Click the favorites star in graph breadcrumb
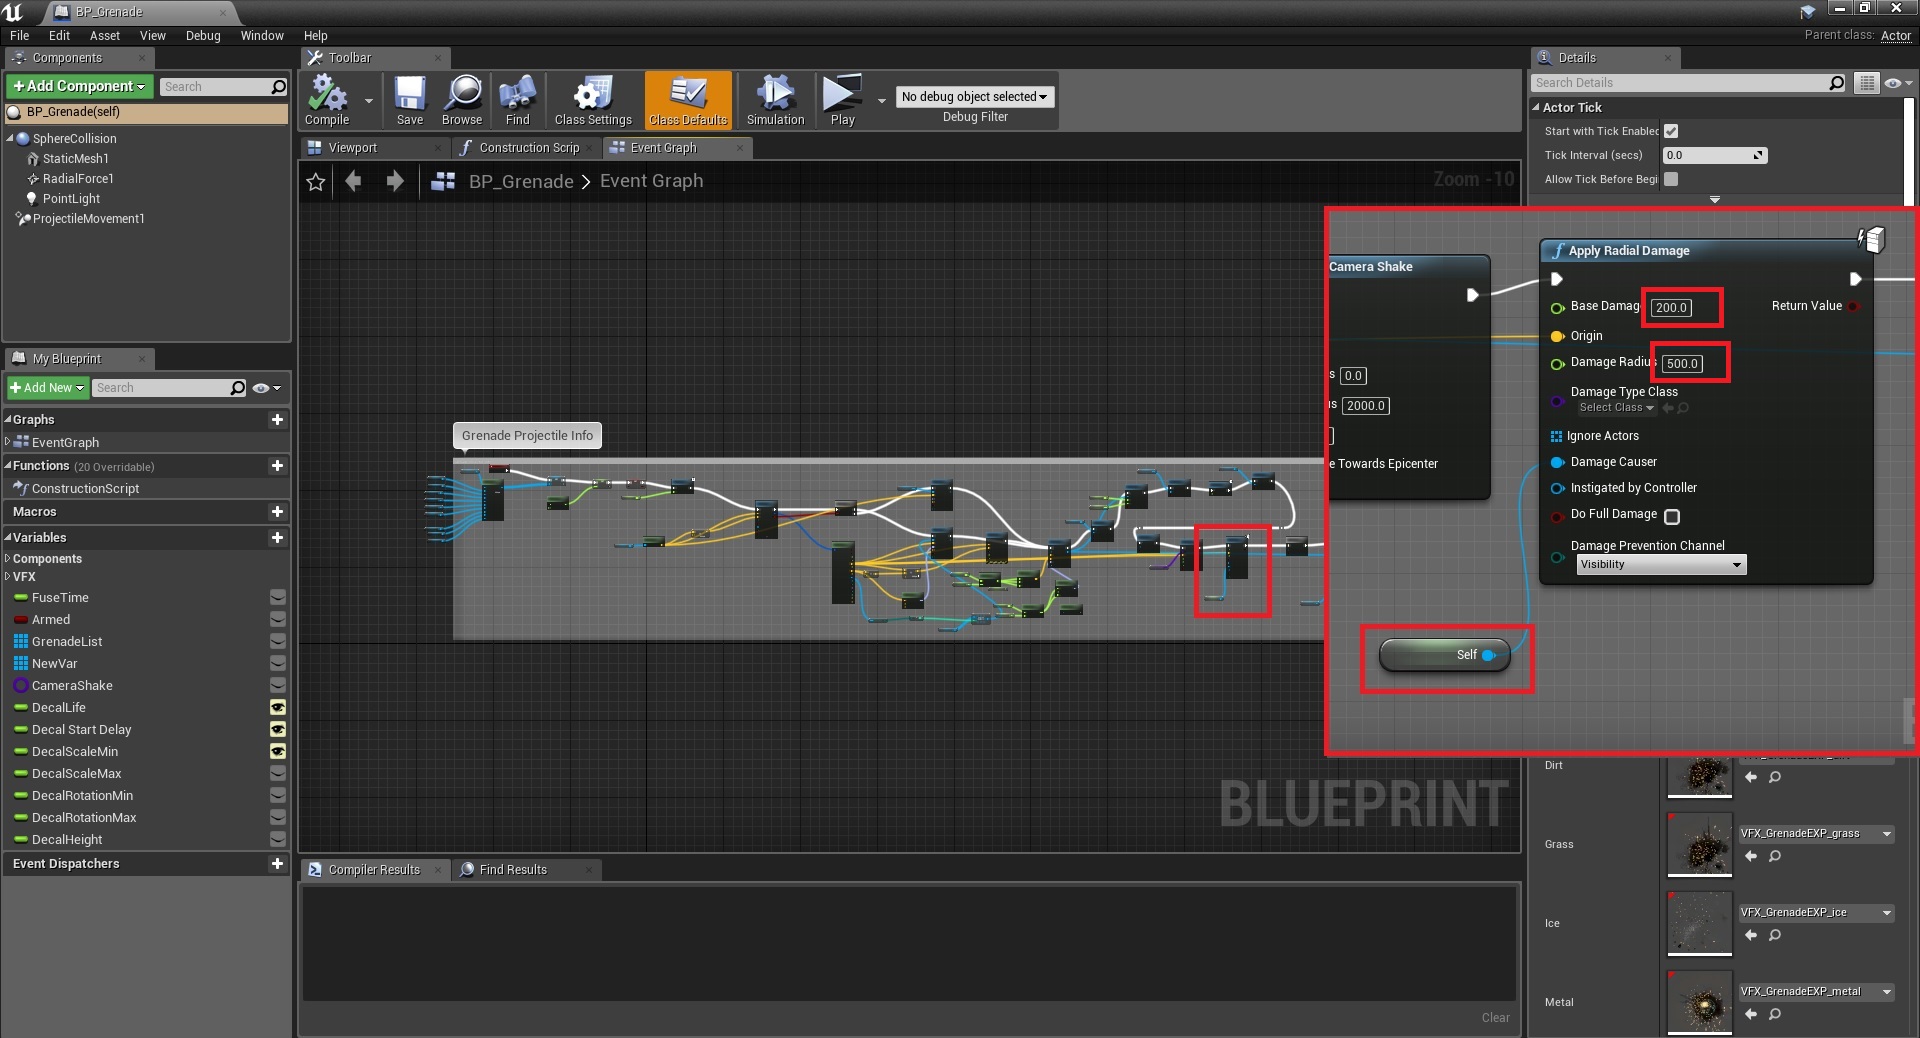This screenshot has height=1038, width=1920. pos(316,182)
